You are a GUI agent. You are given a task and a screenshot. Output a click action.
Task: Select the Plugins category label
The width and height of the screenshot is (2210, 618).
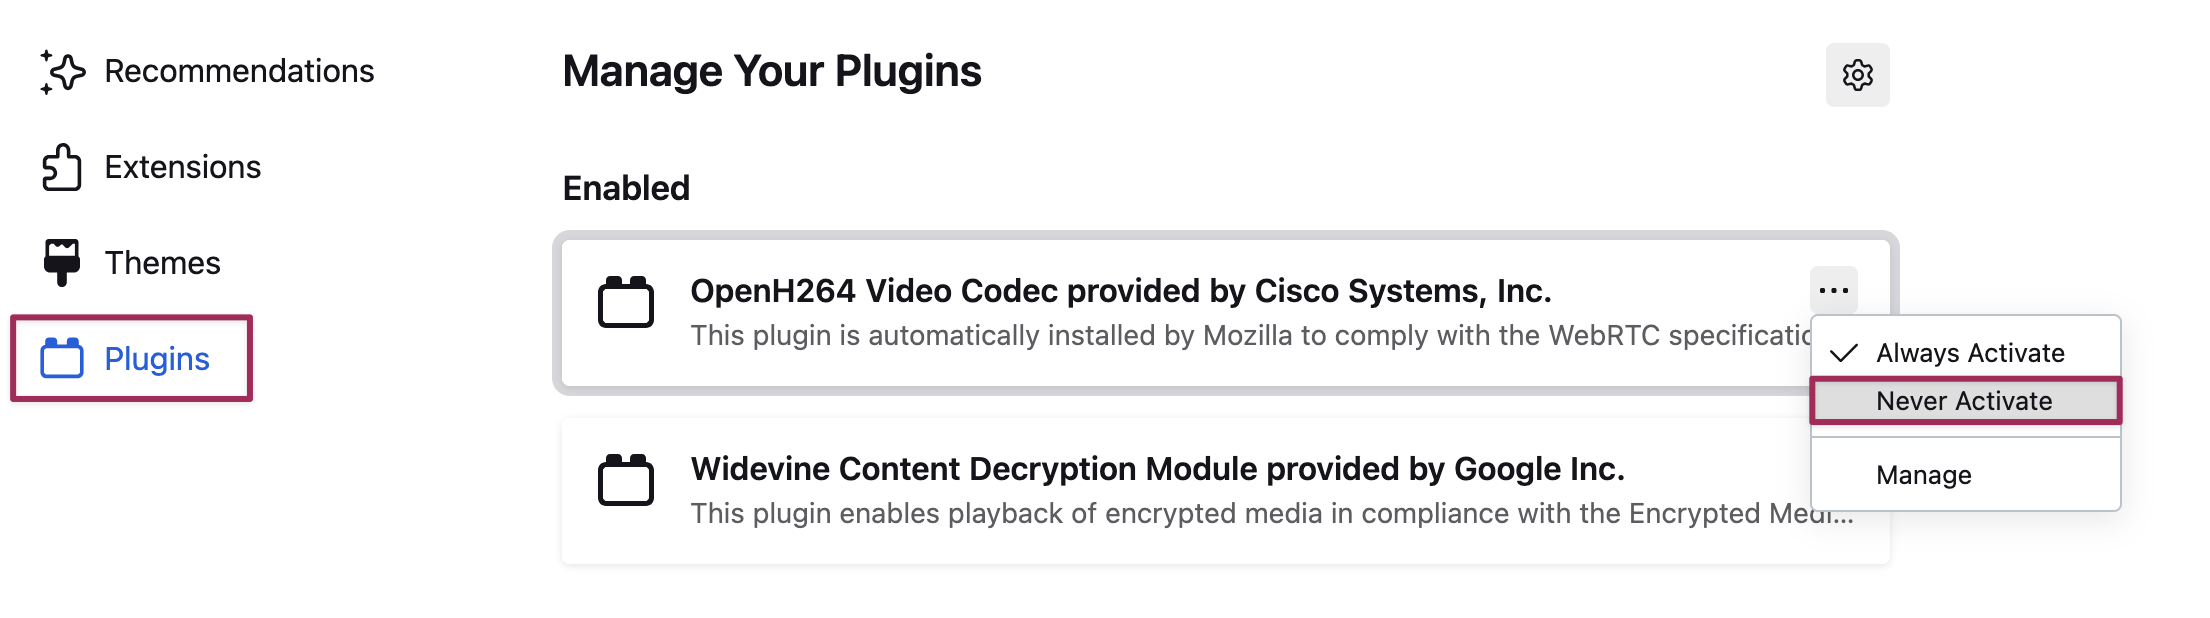click(x=157, y=359)
